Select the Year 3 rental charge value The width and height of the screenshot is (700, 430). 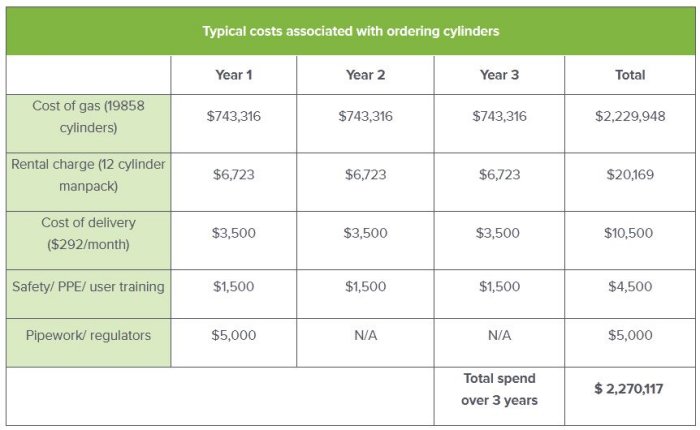click(499, 175)
